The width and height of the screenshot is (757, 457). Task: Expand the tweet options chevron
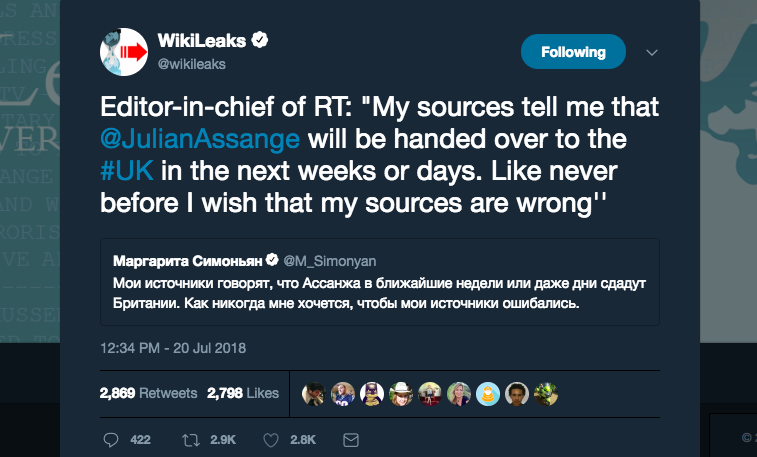pyautogui.click(x=652, y=53)
